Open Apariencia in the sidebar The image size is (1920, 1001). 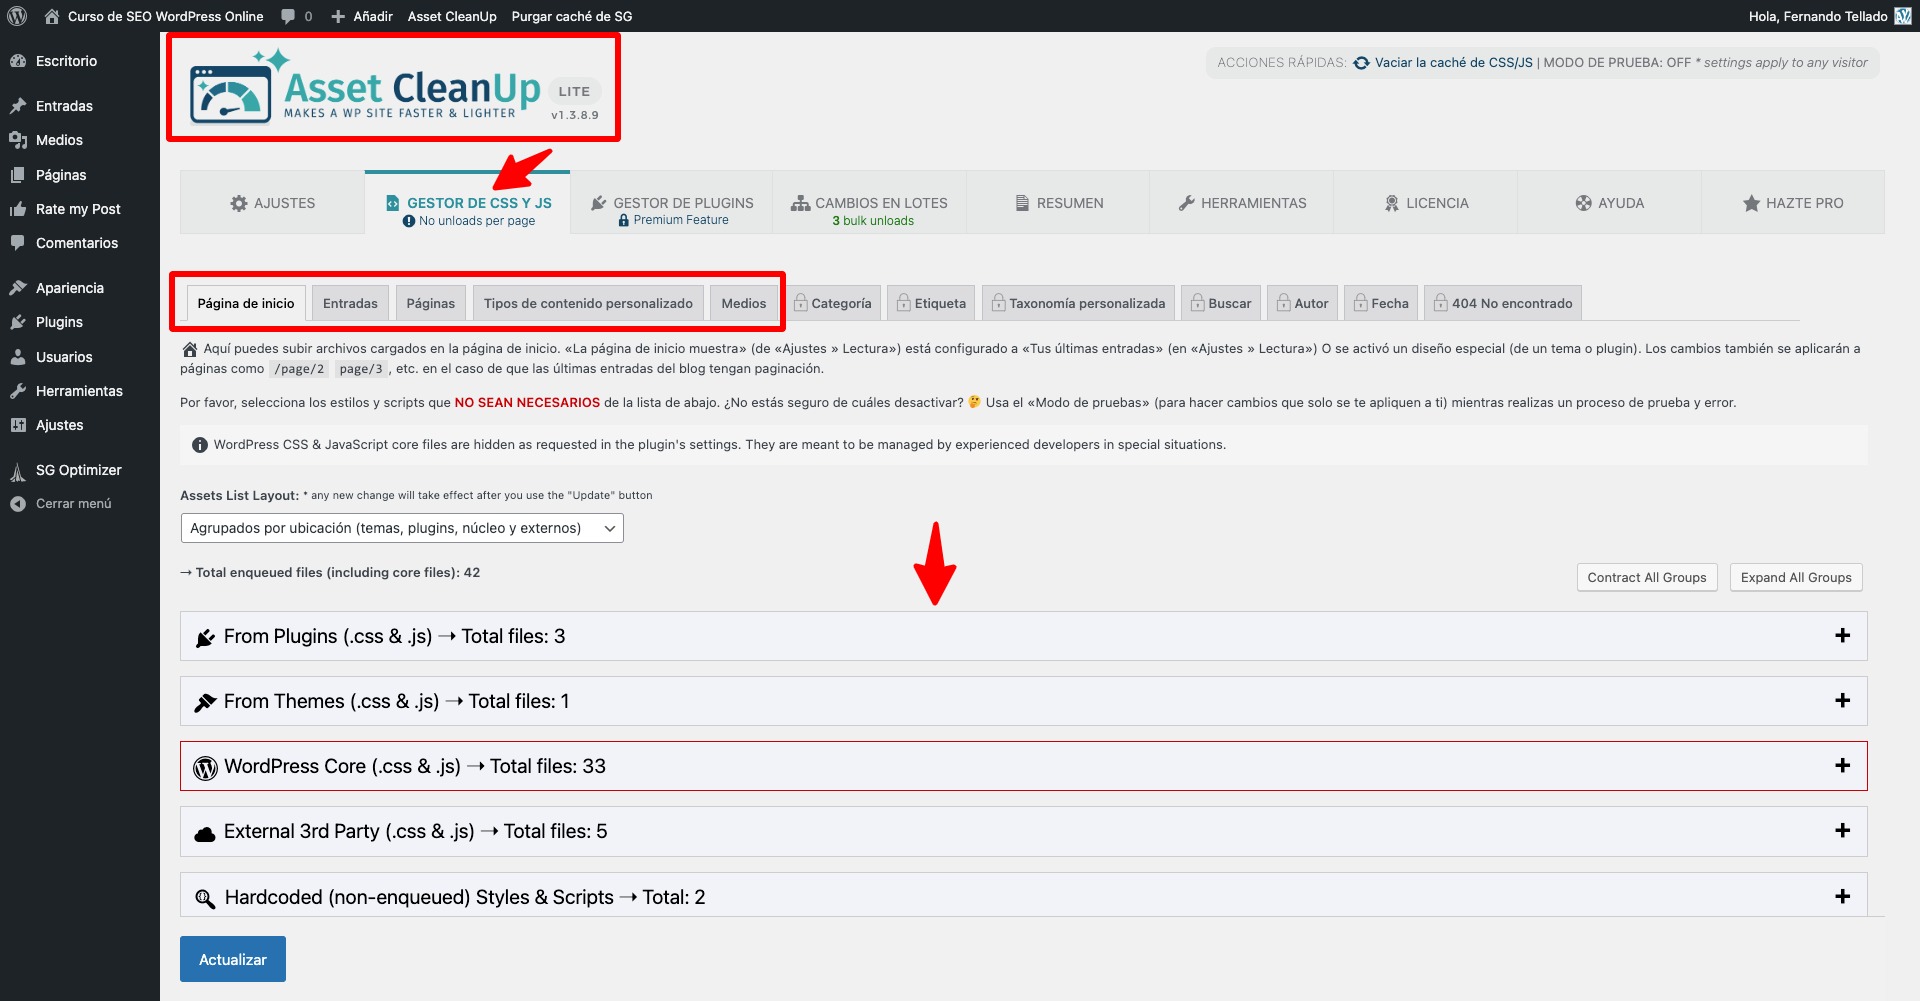click(70, 288)
